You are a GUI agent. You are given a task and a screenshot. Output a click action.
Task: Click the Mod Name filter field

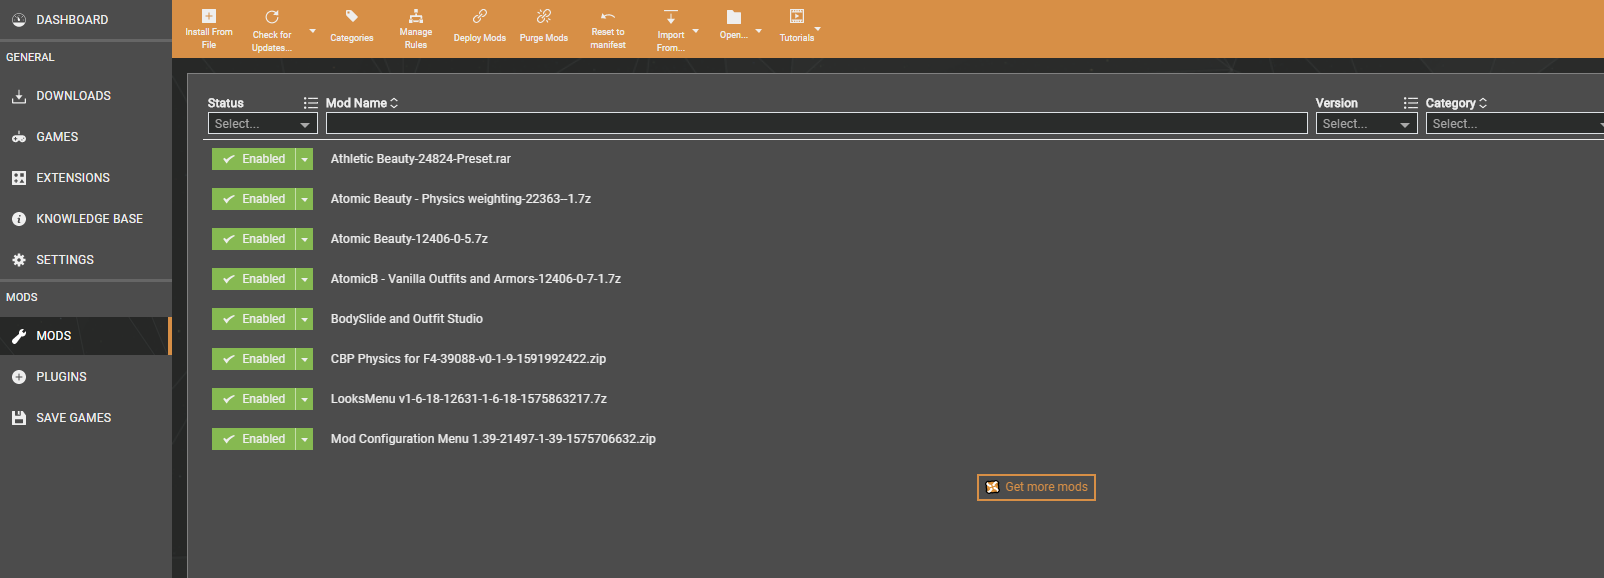816,124
